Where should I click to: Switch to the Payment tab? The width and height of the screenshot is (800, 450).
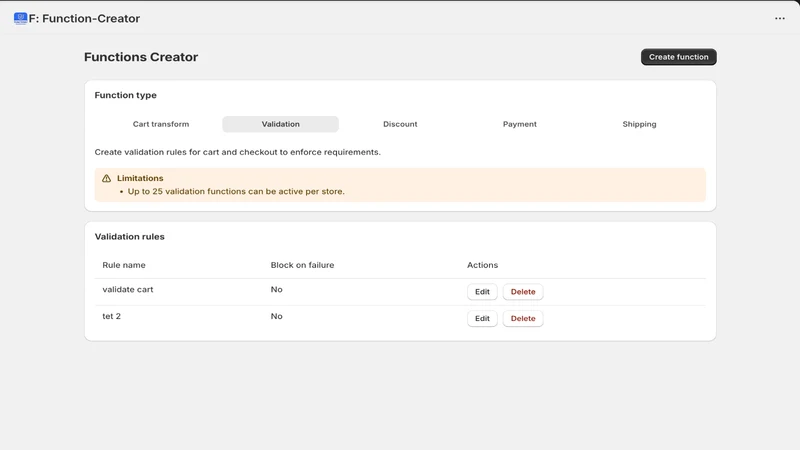(520, 124)
